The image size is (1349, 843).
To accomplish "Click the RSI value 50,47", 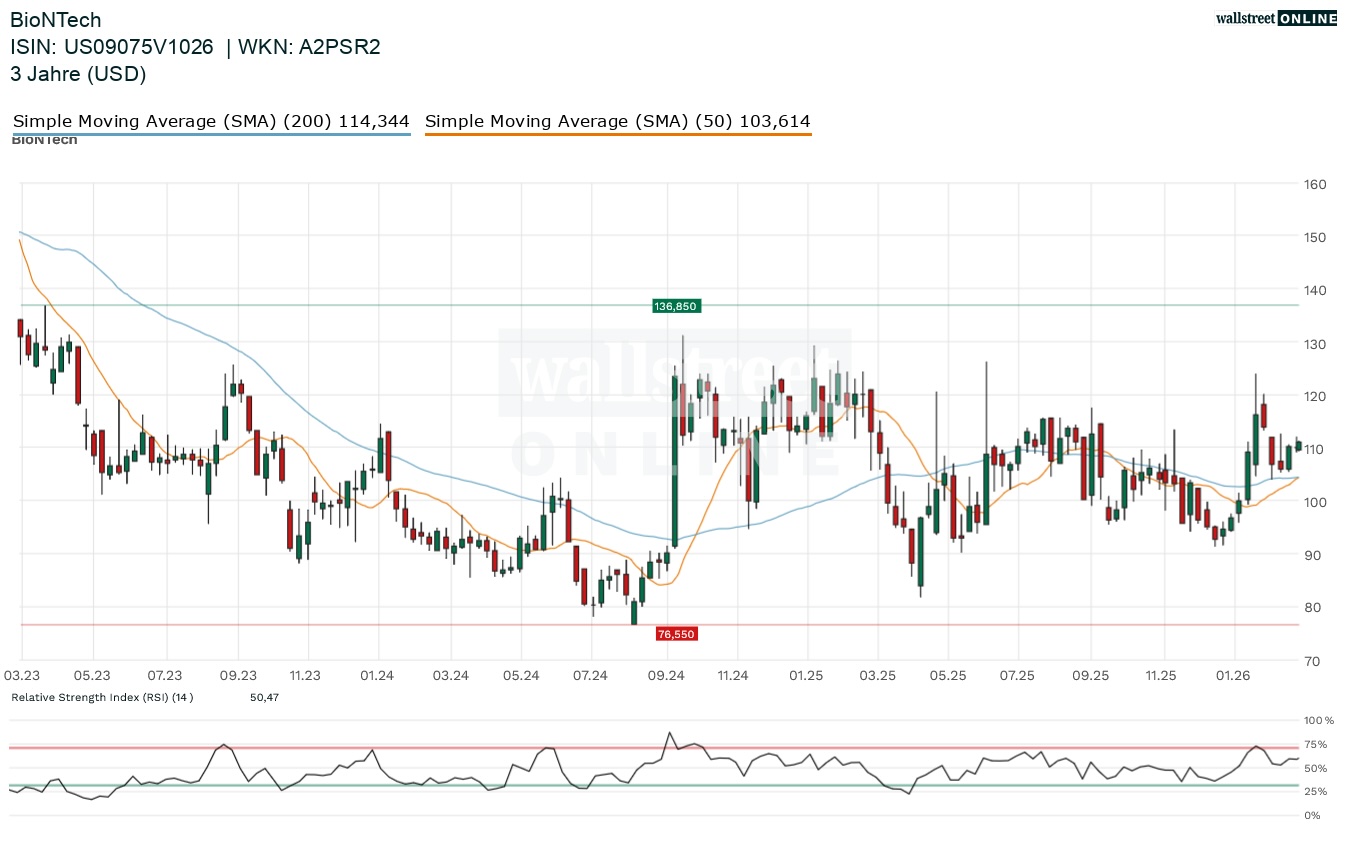I will (264, 697).
